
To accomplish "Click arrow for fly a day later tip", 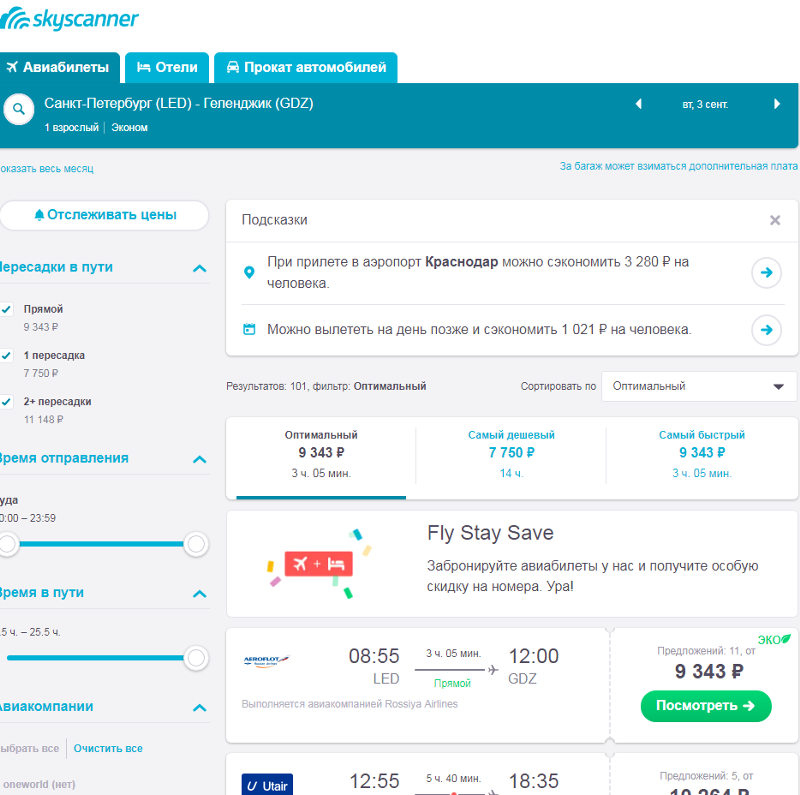I will point(766,330).
